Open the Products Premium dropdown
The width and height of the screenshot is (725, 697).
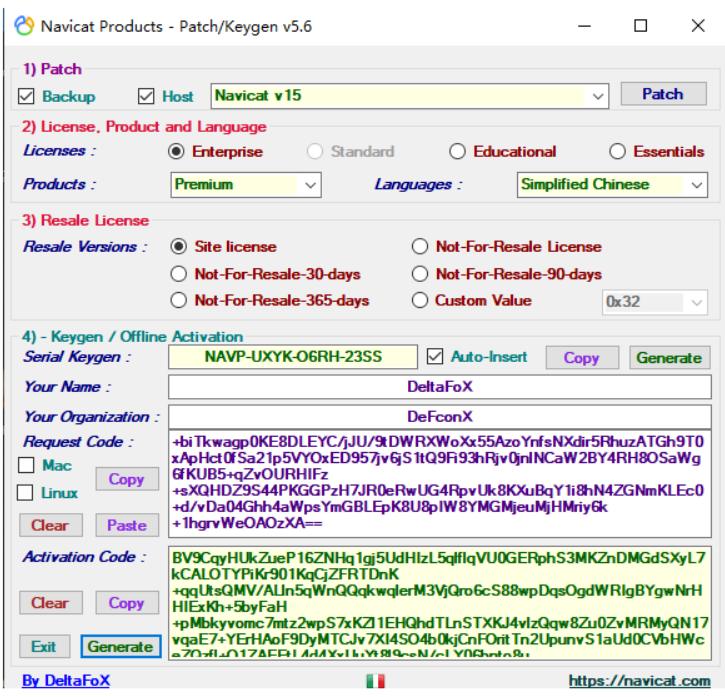246,185
